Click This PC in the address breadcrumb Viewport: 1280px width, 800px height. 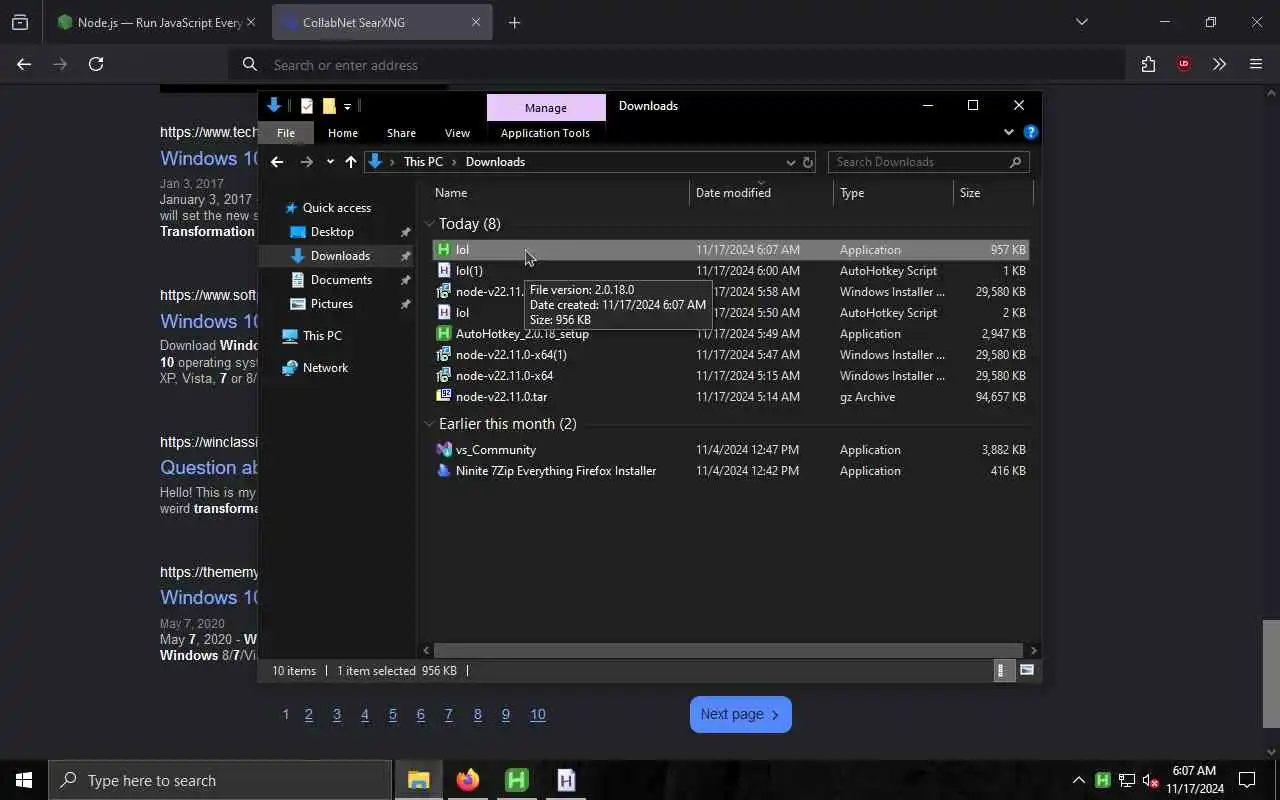(x=423, y=162)
